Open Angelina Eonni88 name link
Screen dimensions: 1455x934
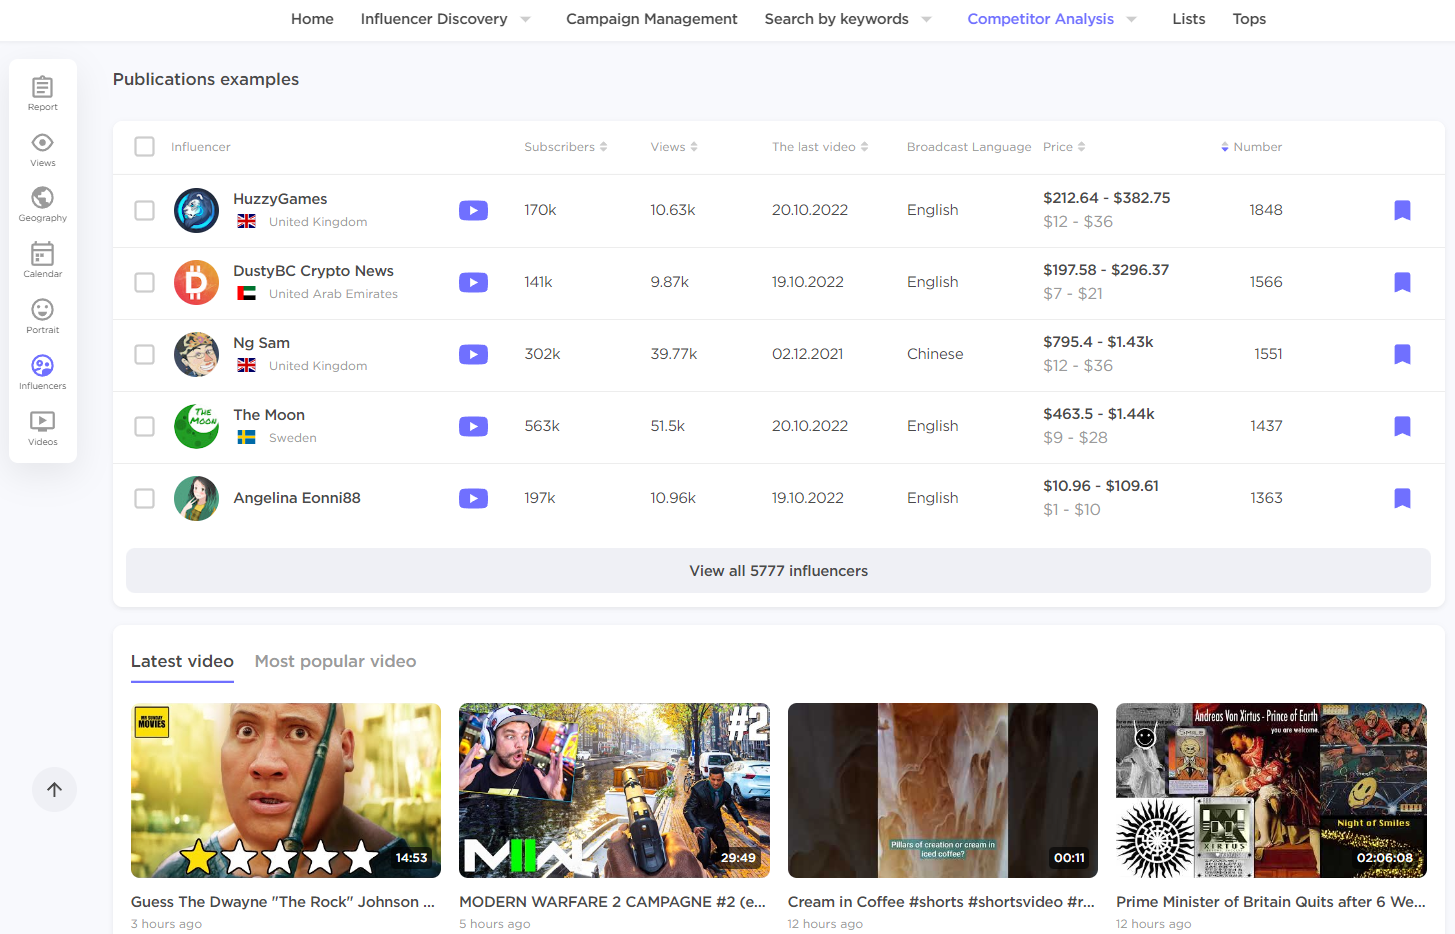click(297, 498)
